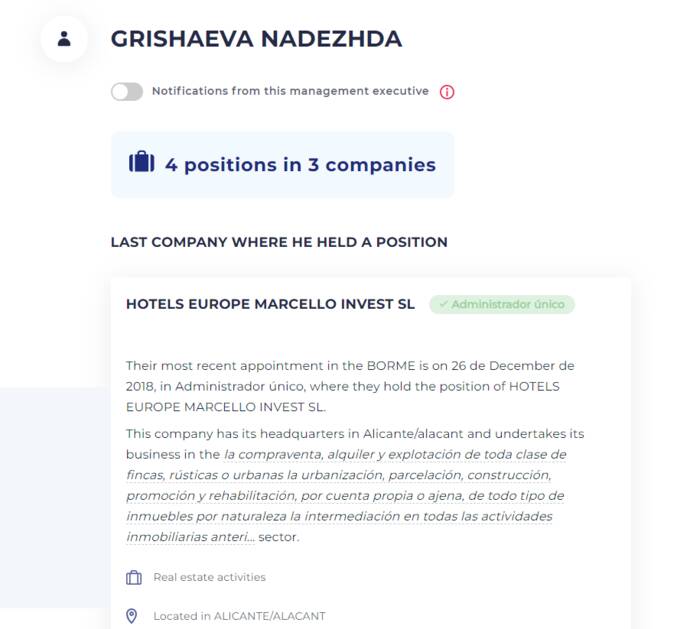680x629 pixels.
Task: Click the notifications toggle label text
Action: tap(290, 91)
